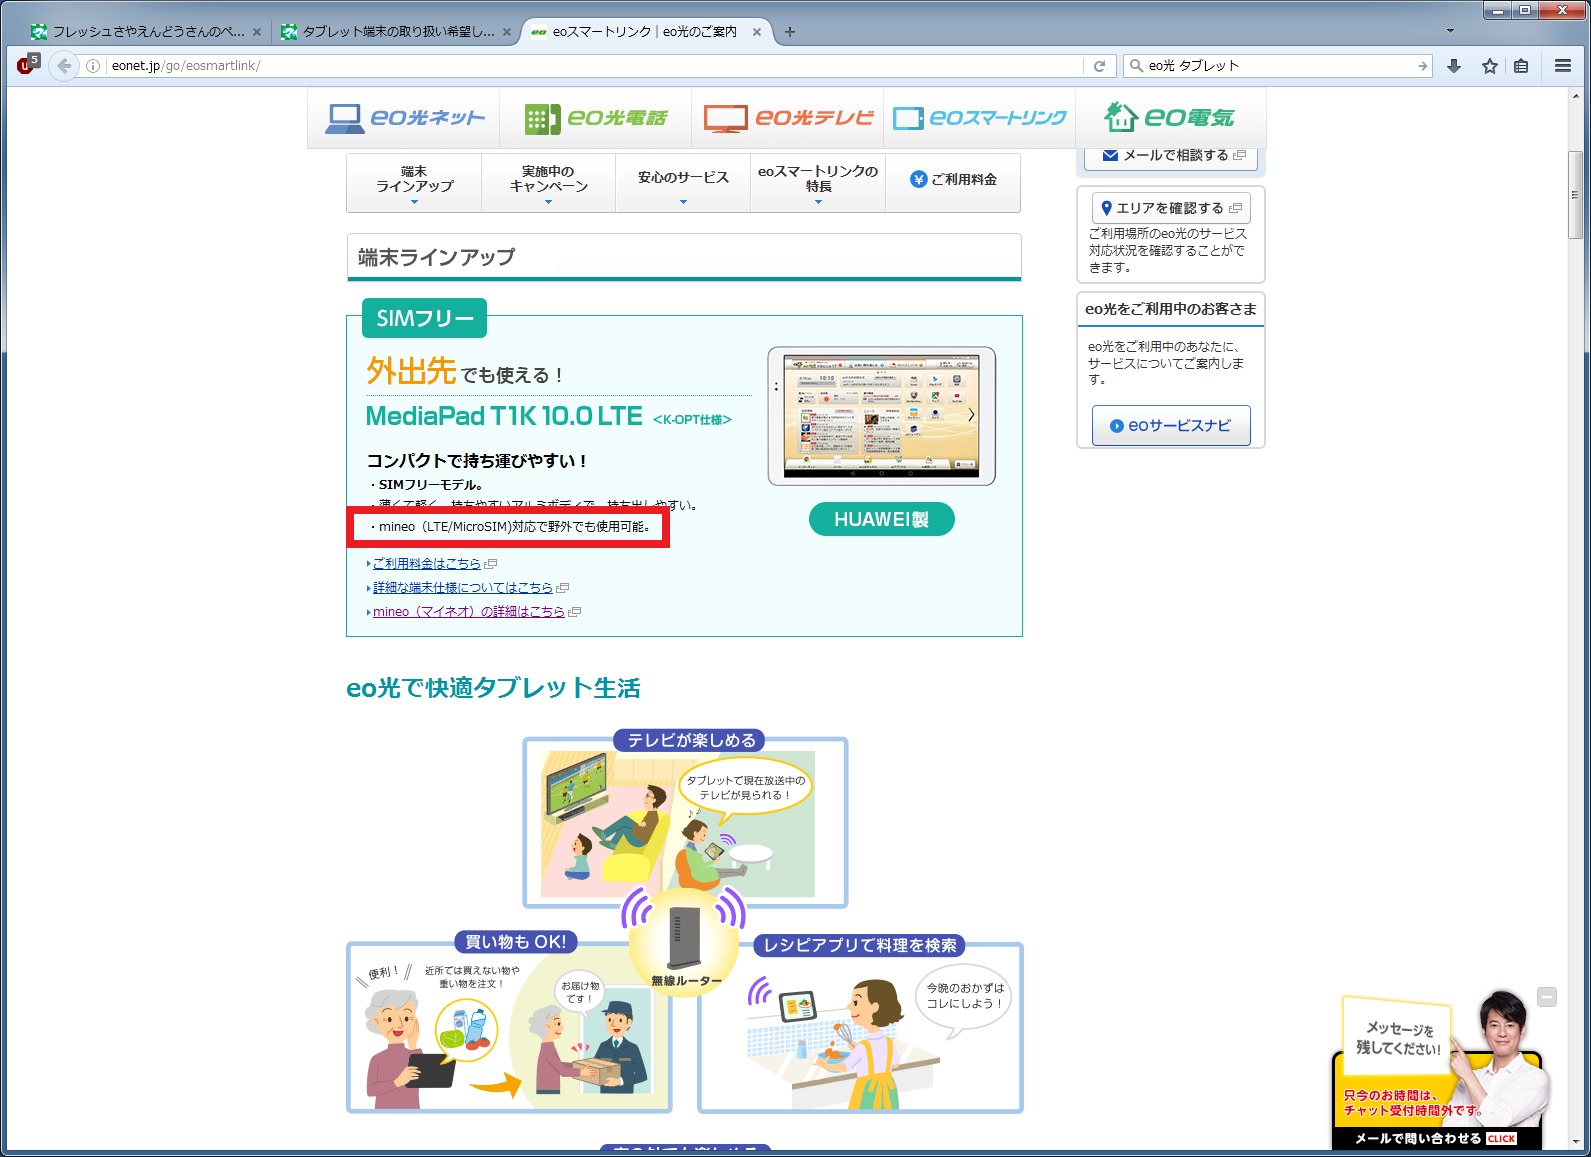Click the エリアを確認する button
Screen dimensions: 1591x1157
coord(1170,208)
